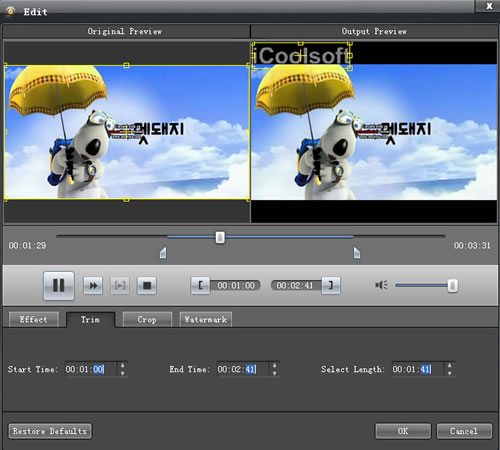This screenshot has width=500, height=450.
Task: Click the Select Length input field
Action: click(x=418, y=369)
